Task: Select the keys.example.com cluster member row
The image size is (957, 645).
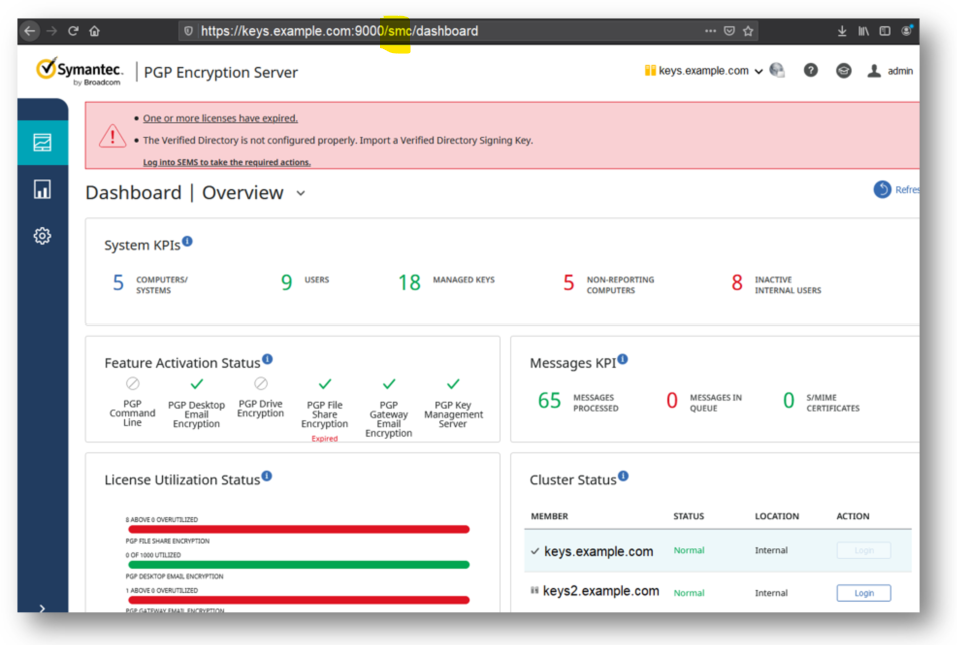Action: (x=718, y=550)
